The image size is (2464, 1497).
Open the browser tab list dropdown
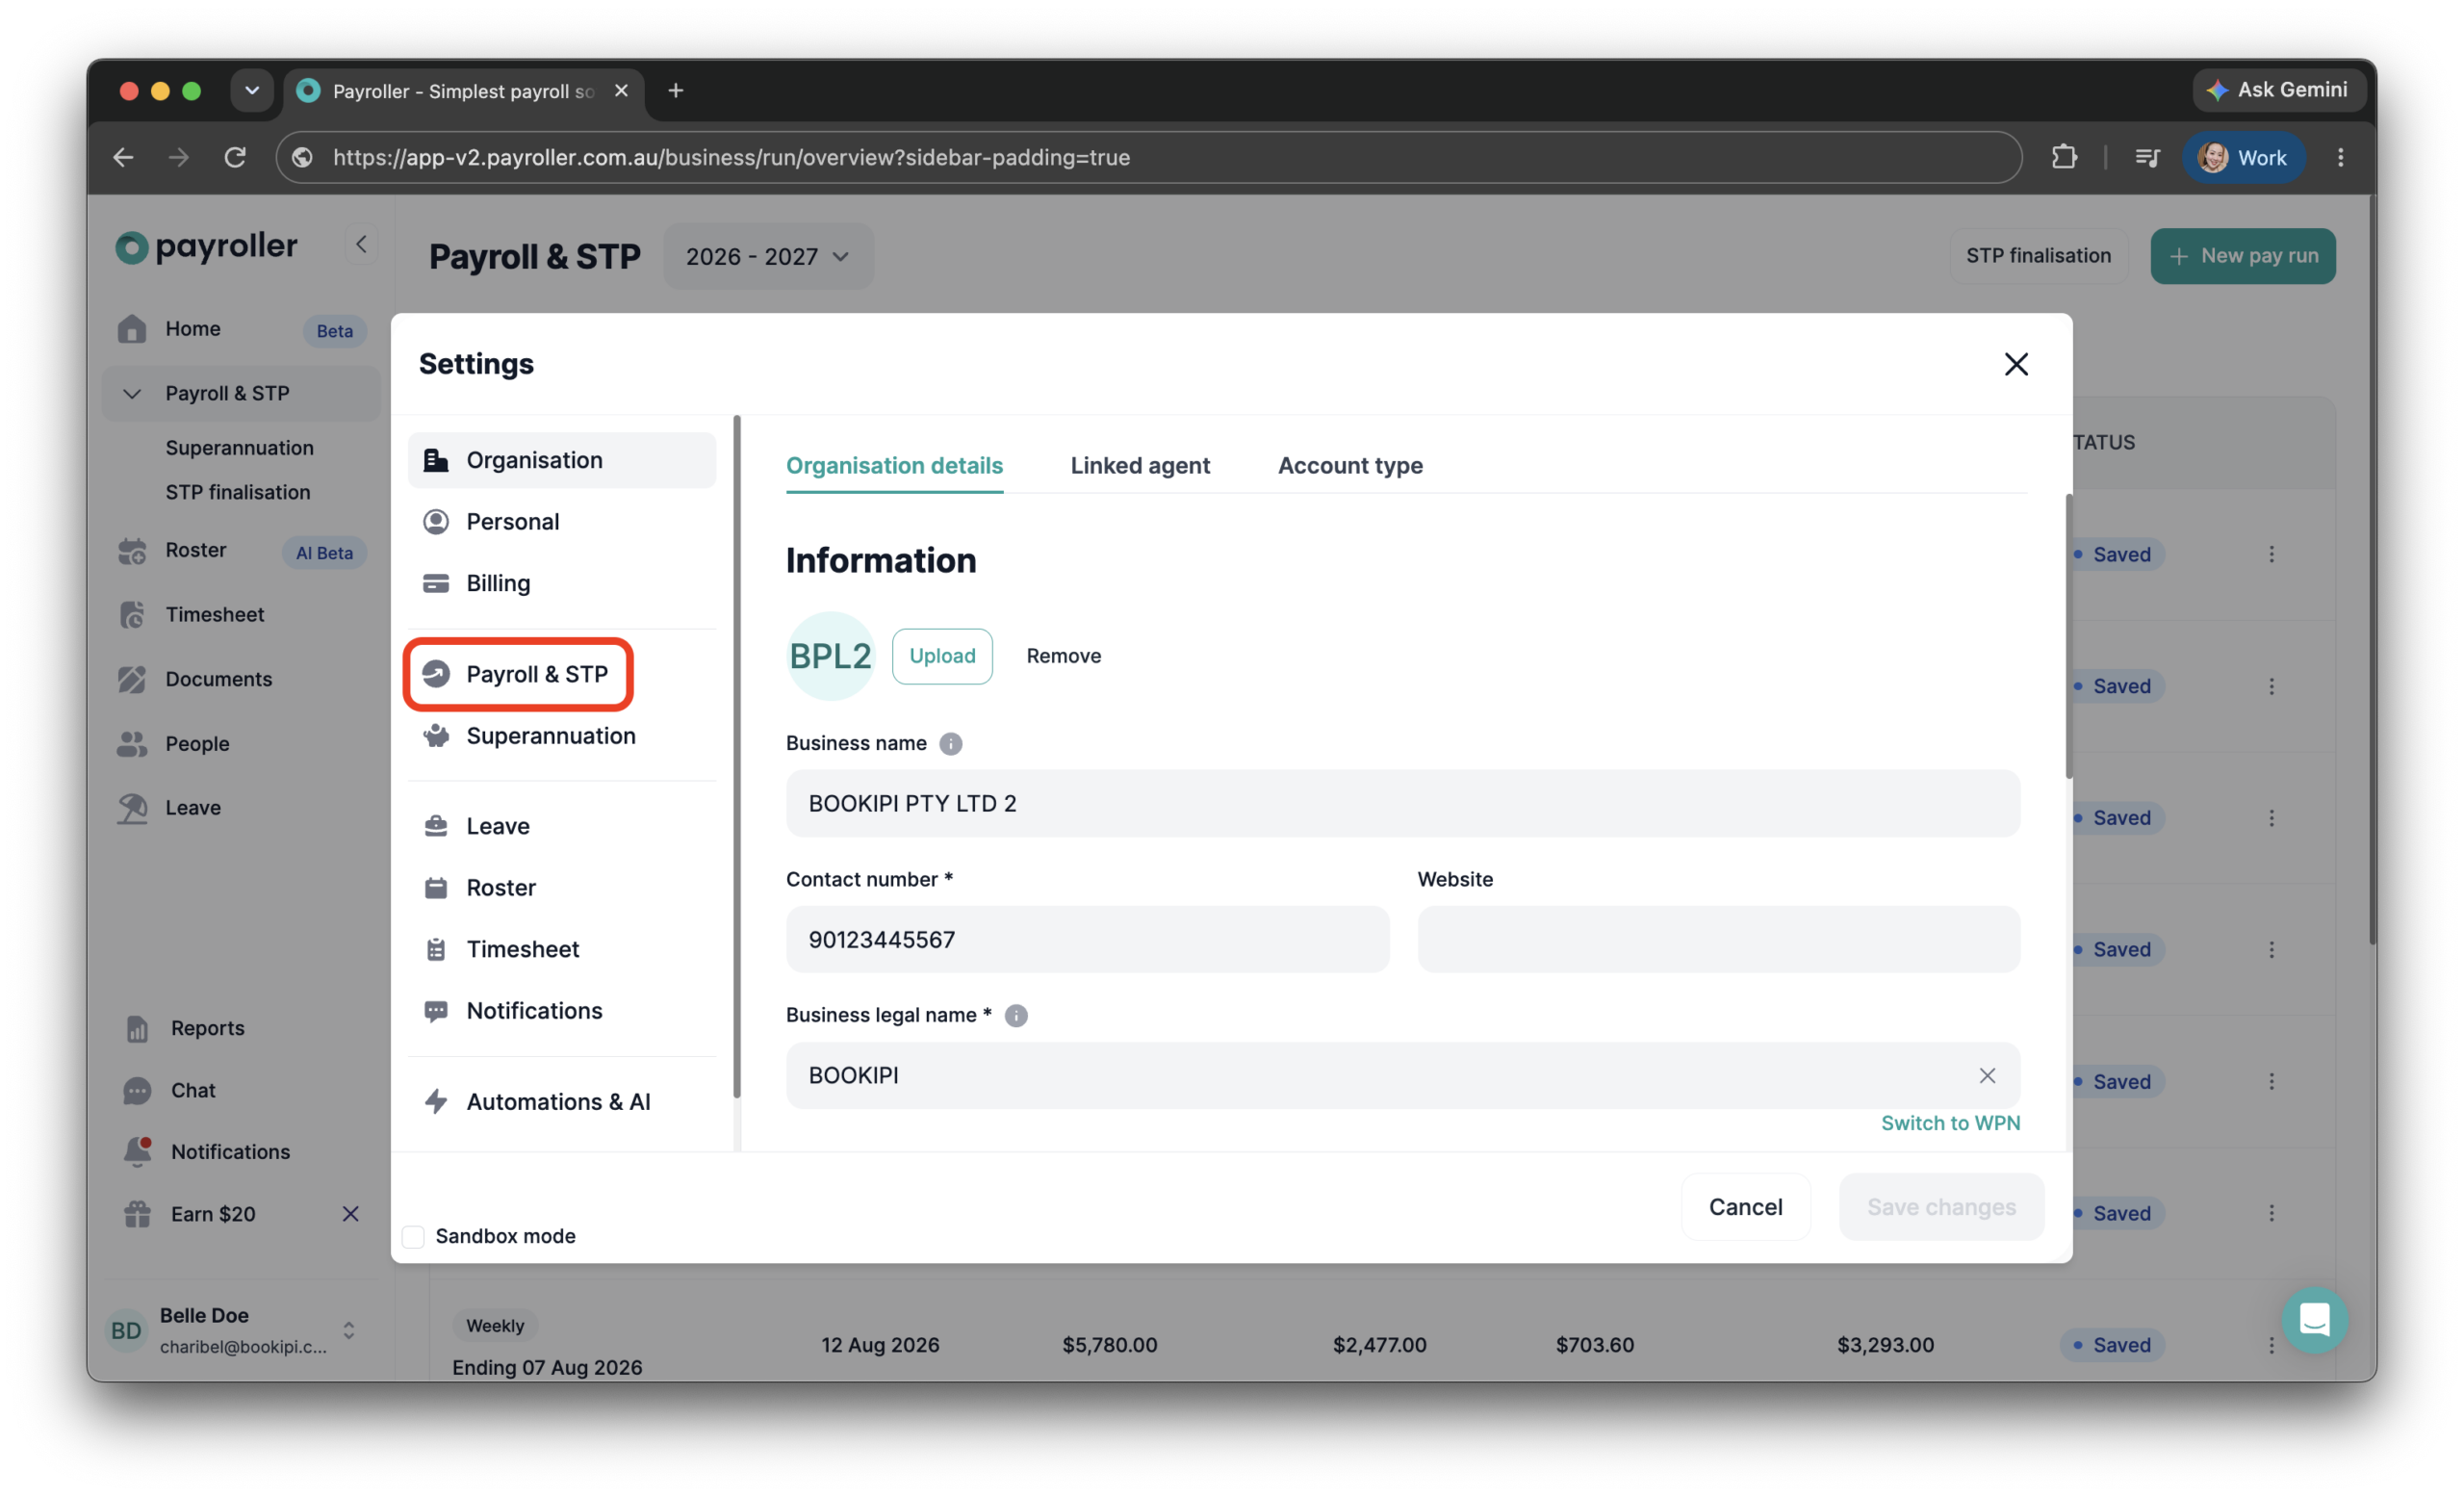click(251, 91)
